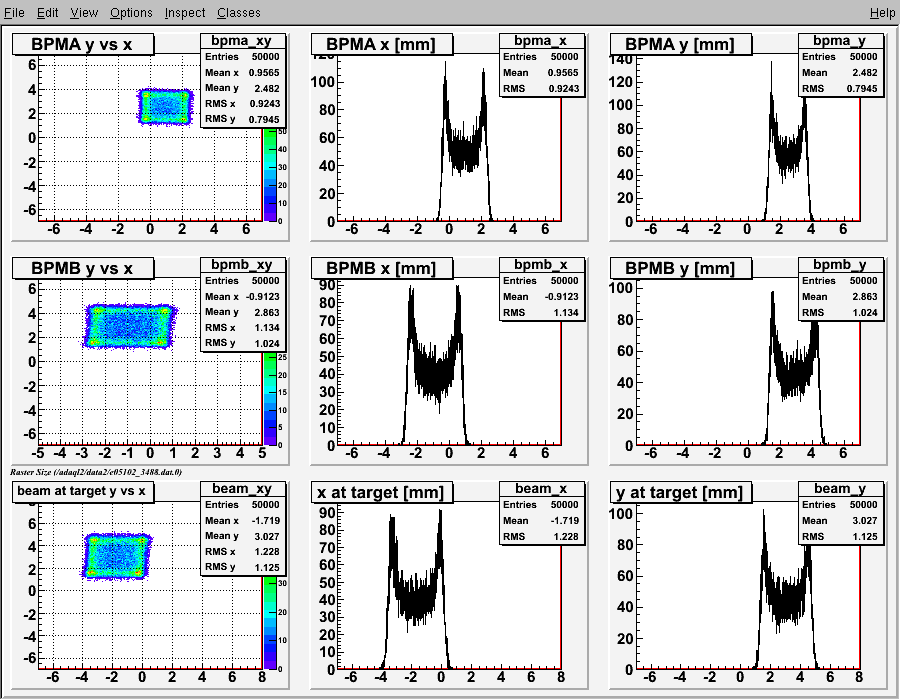Click the bpma_x statistics box header

pyautogui.click(x=541, y=41)
